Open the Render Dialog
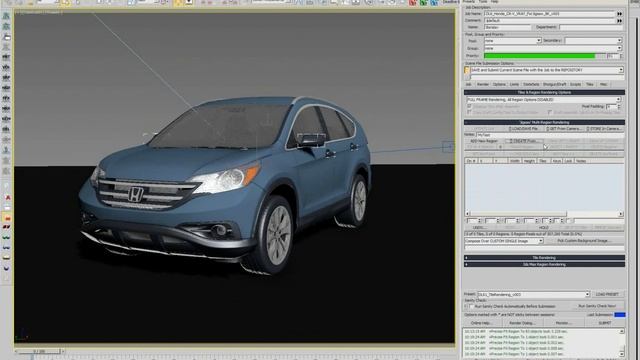 point(522,323)
